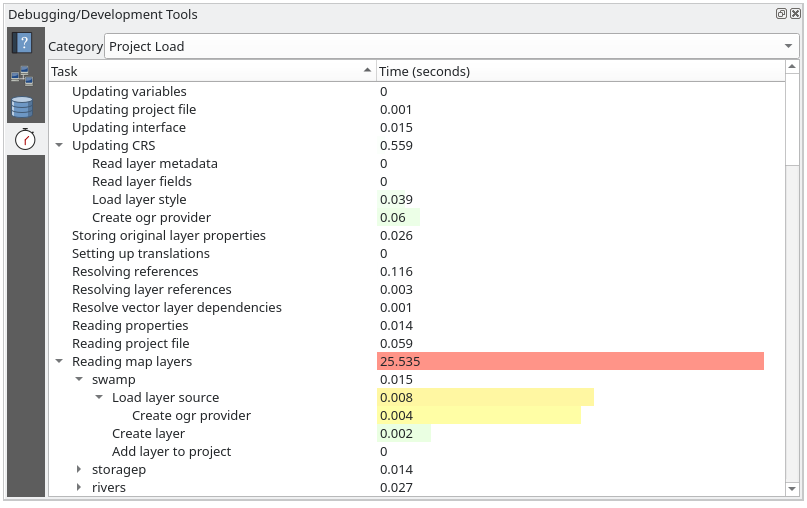
Task: Select the stopwatch Profiler tab icon
Action: click(25, 139)
